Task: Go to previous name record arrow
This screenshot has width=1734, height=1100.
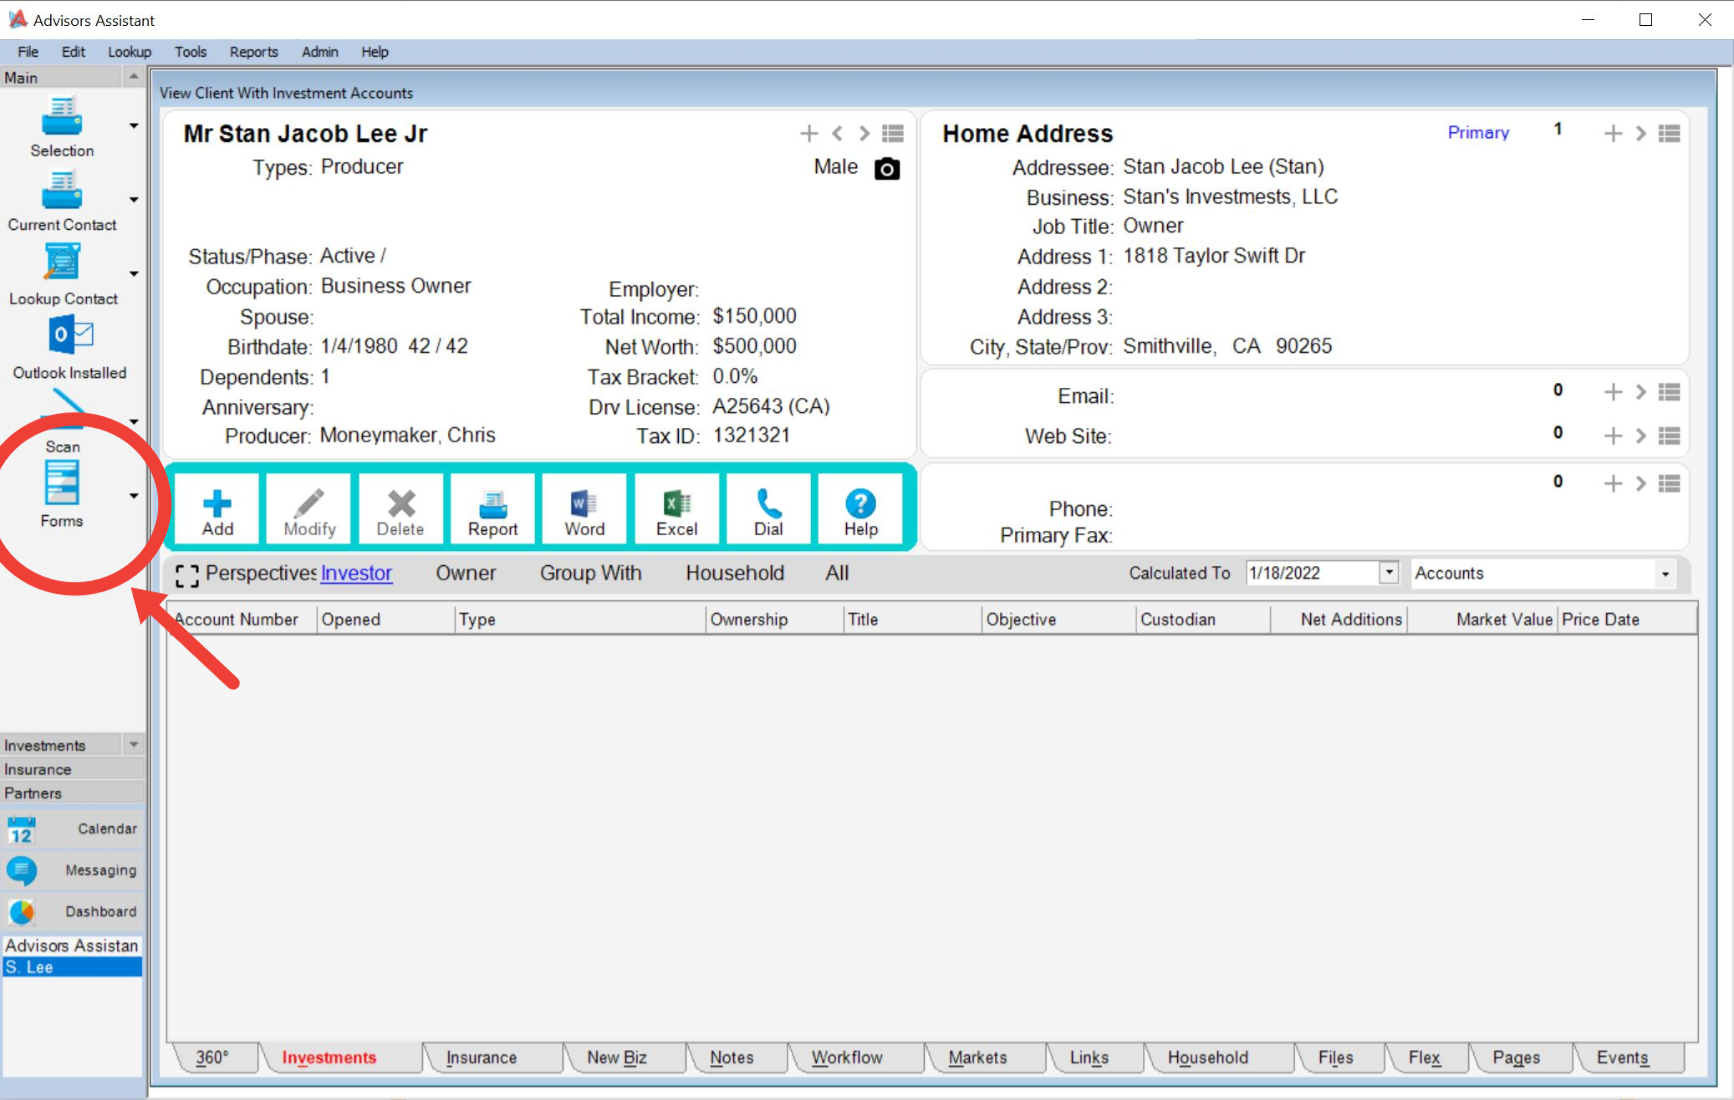Action: 838,133
